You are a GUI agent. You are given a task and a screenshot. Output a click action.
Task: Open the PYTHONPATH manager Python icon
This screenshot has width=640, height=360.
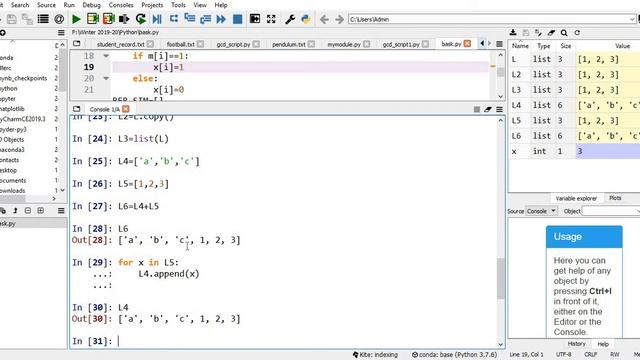point(306,19)
